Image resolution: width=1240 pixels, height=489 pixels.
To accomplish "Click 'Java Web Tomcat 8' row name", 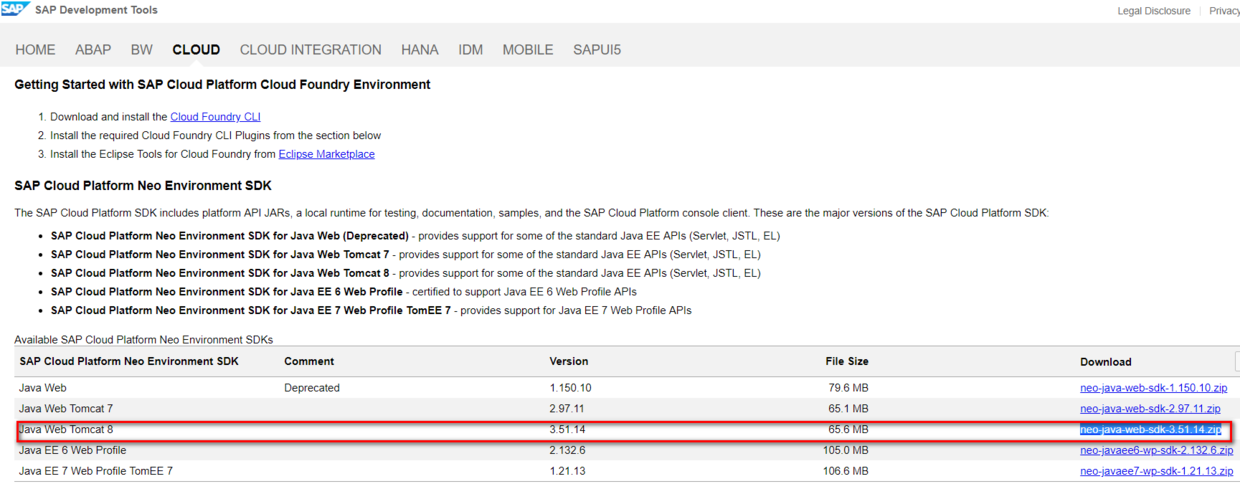I will [x=66, y=430].
